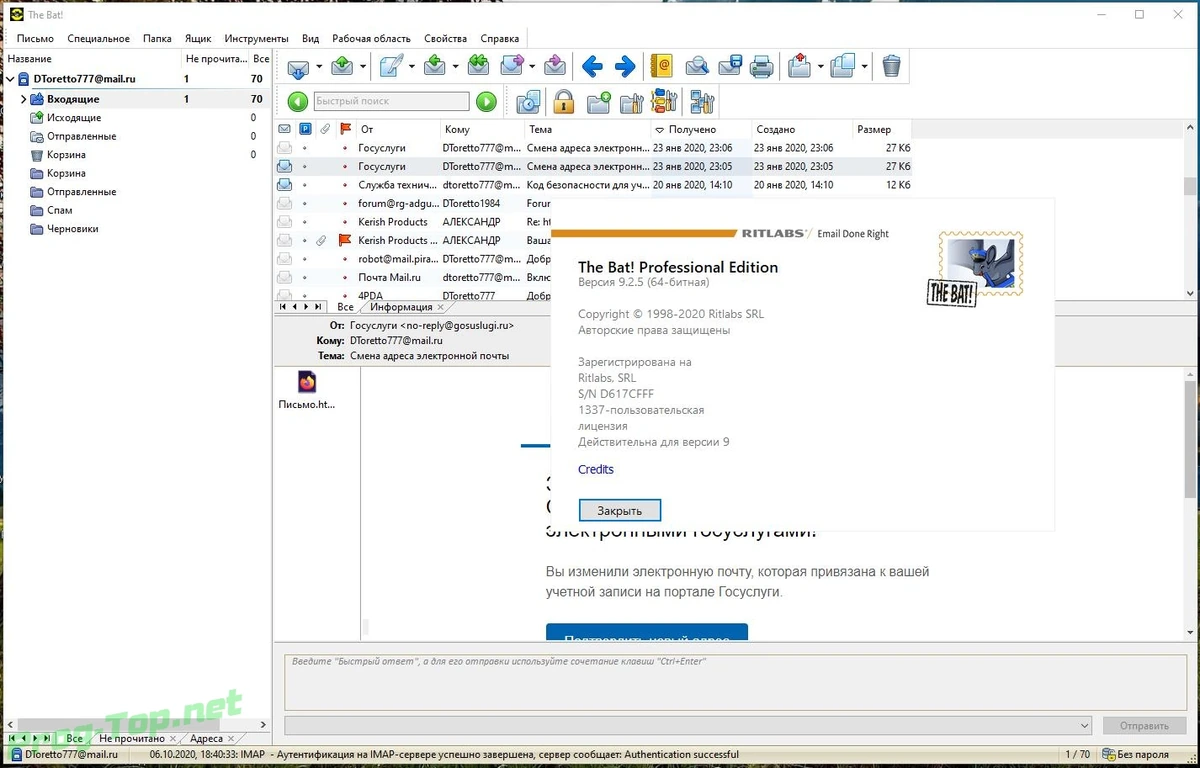Open the Инструменты menu

coord(257,38)
